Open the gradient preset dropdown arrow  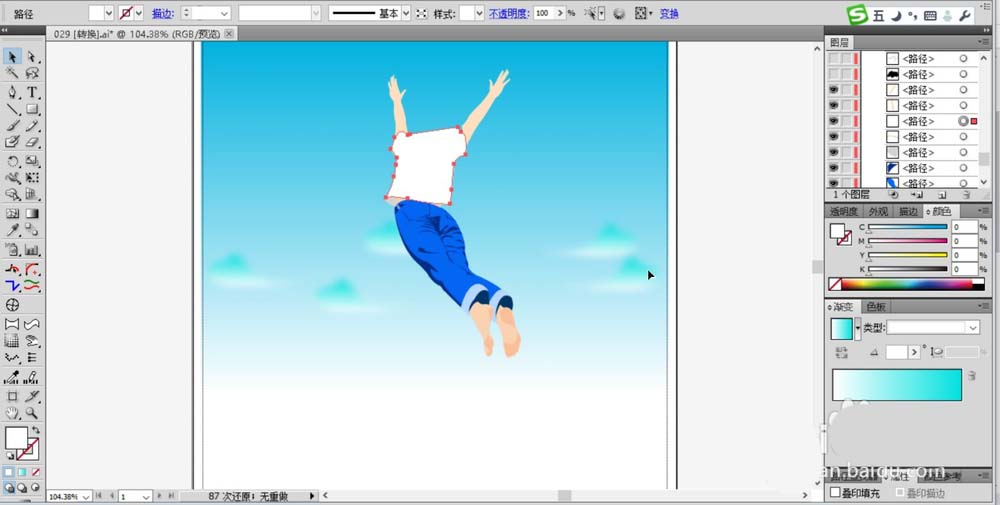858,329
